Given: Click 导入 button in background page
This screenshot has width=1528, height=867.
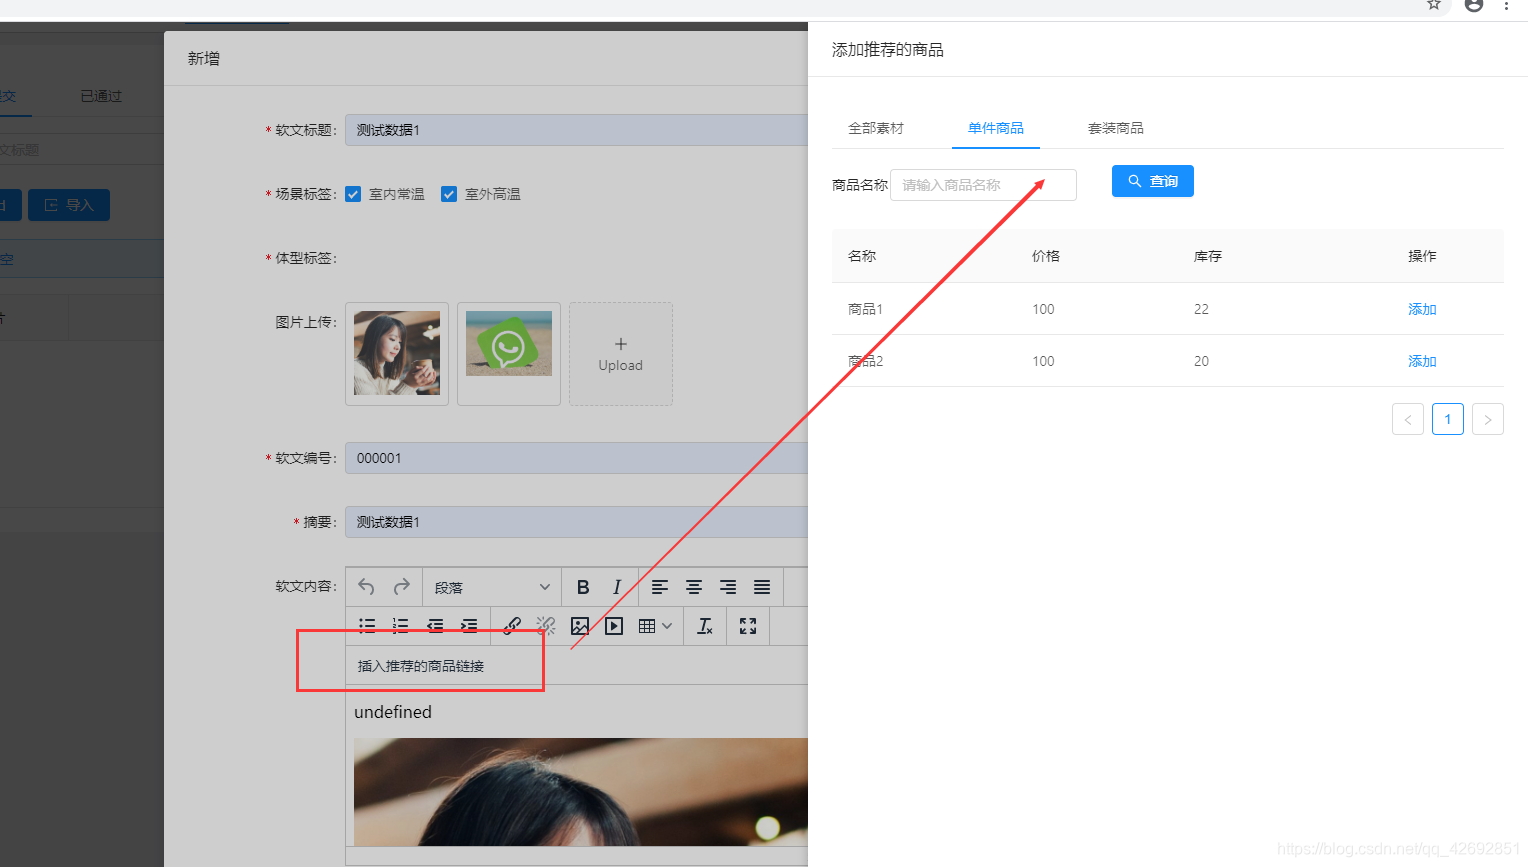Looking at the screenshot, I should (x=69, y=205).
